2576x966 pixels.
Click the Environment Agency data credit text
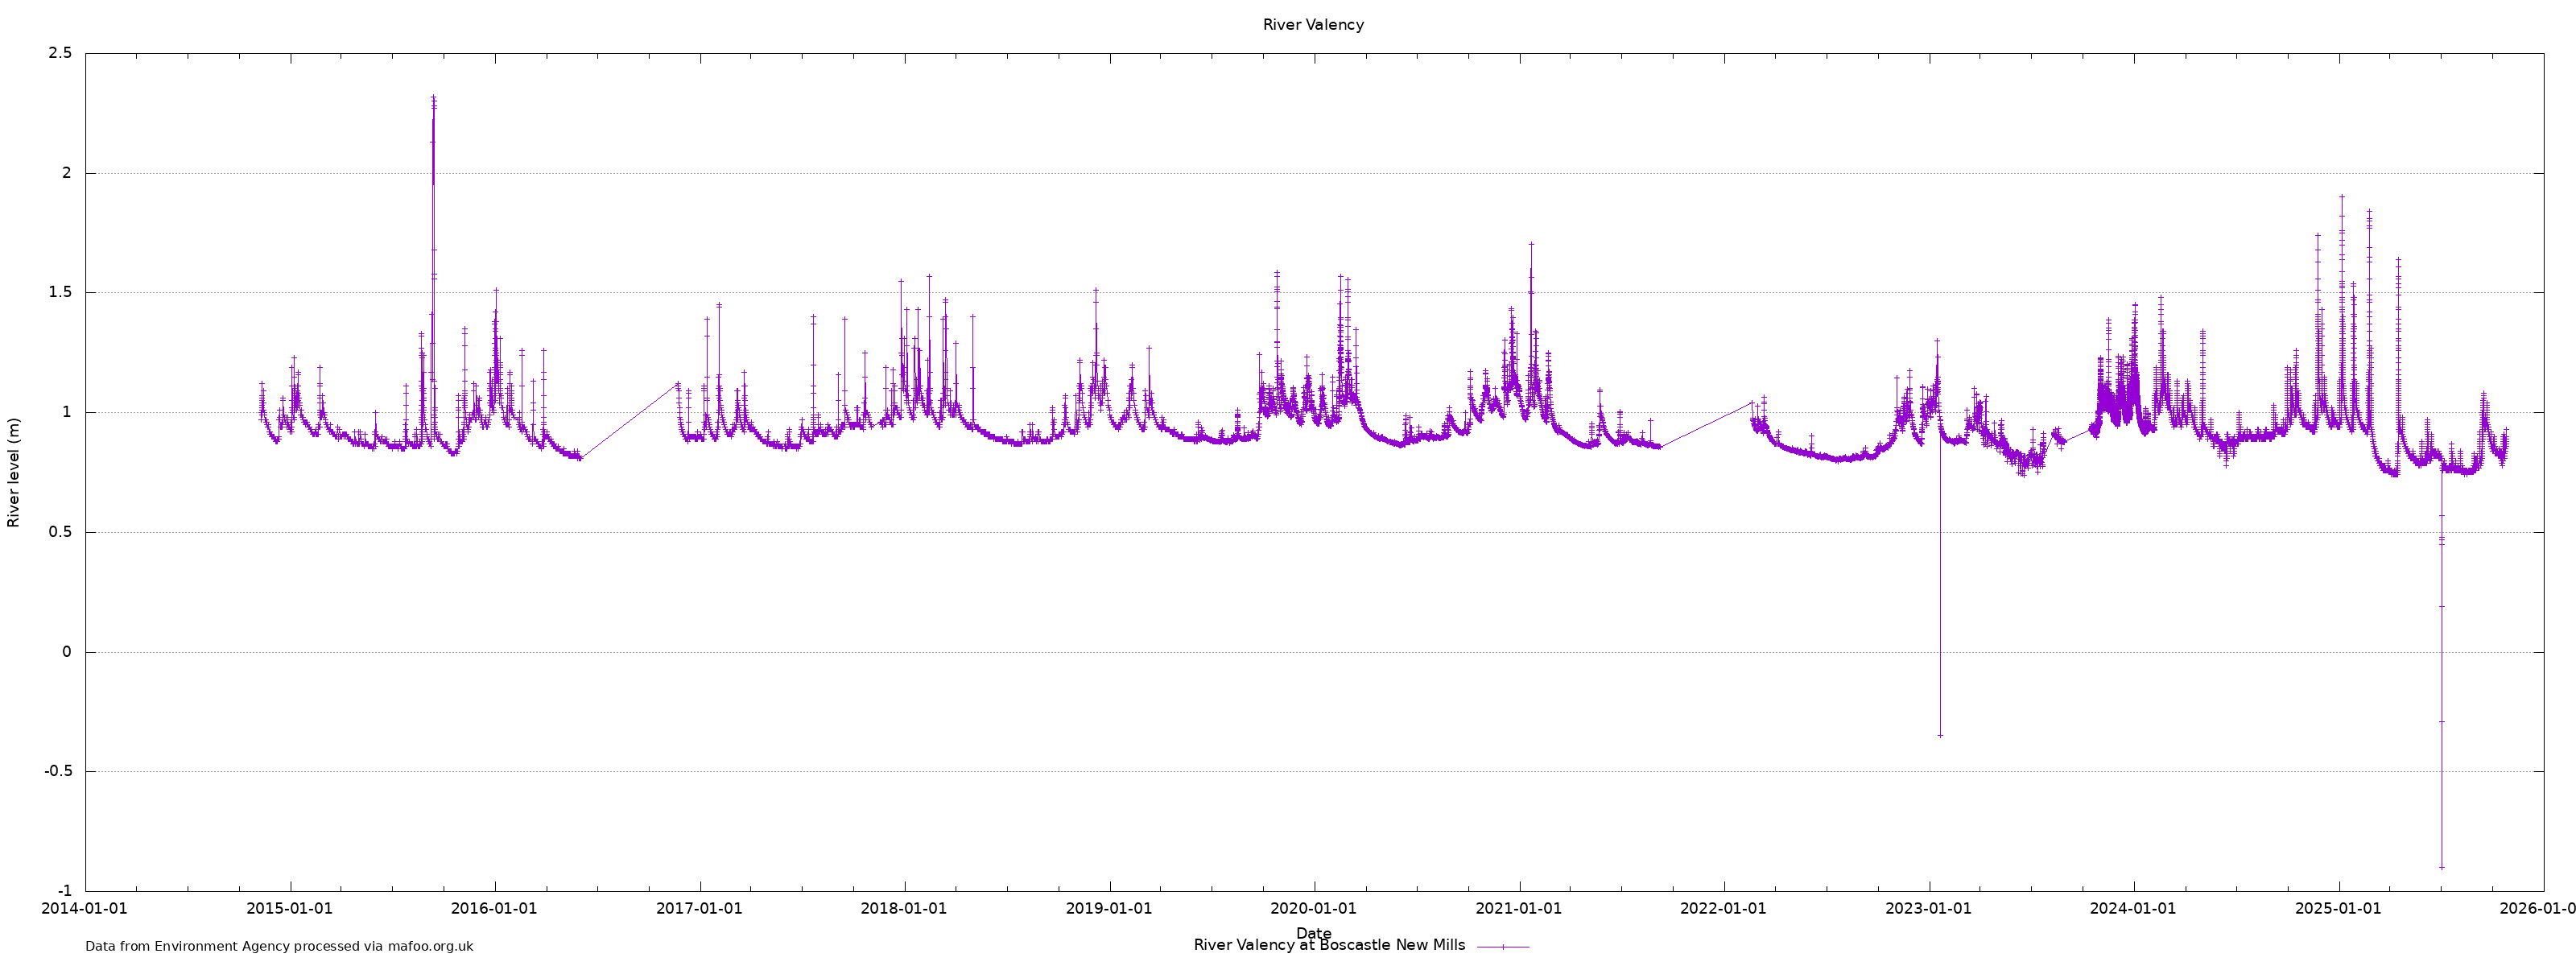coord(279,946)
